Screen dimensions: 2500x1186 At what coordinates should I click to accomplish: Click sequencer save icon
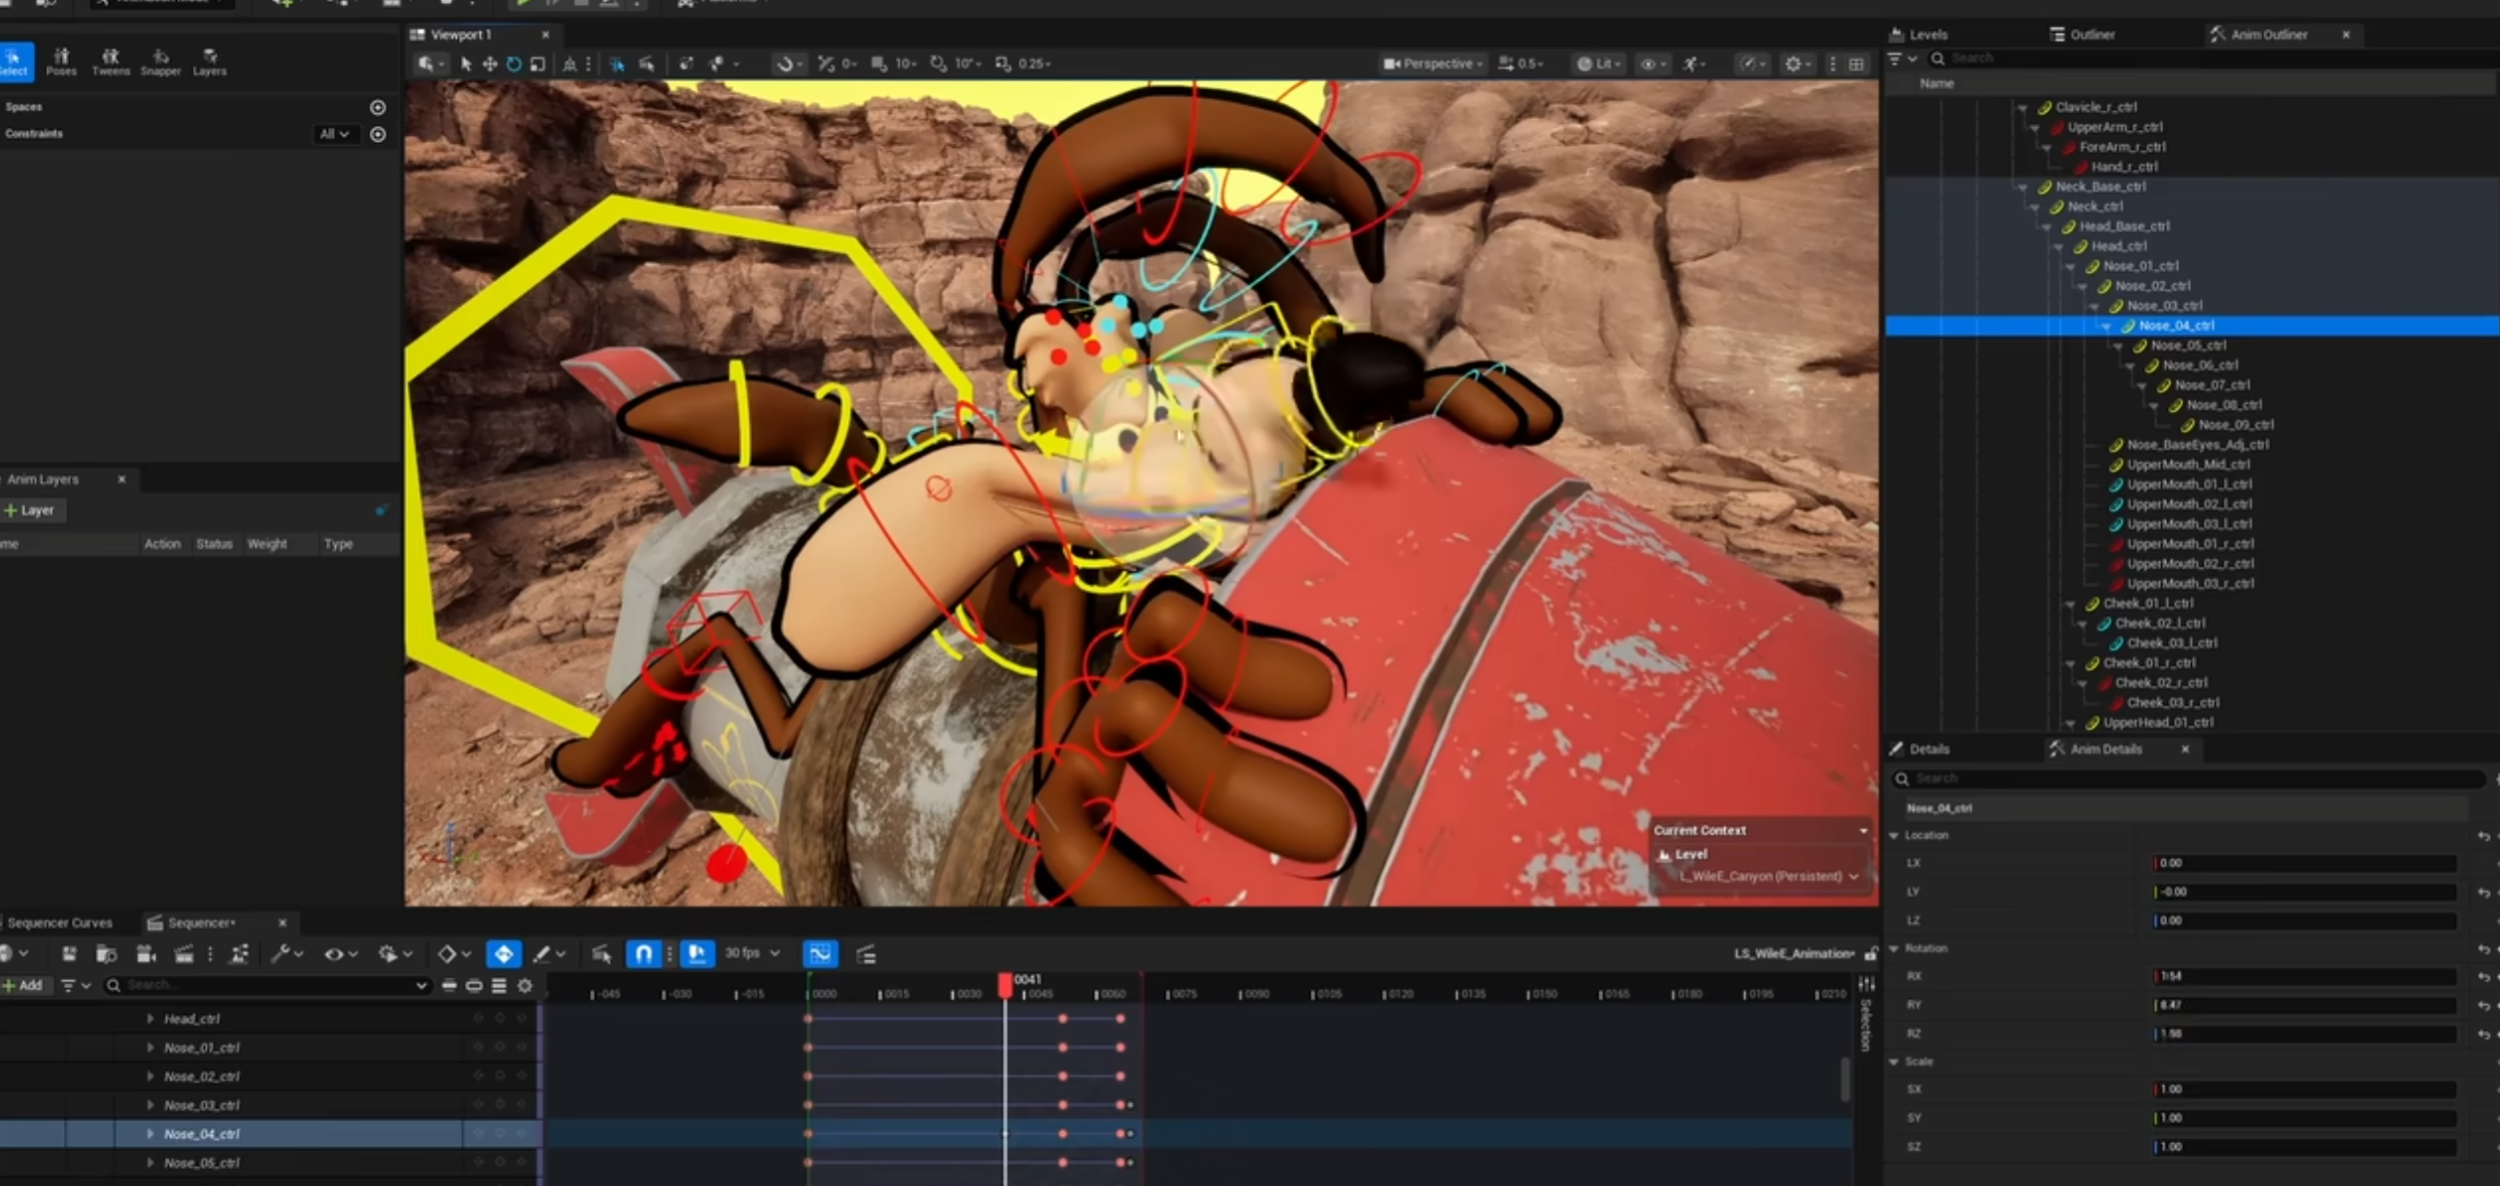(x=69, y=954)
